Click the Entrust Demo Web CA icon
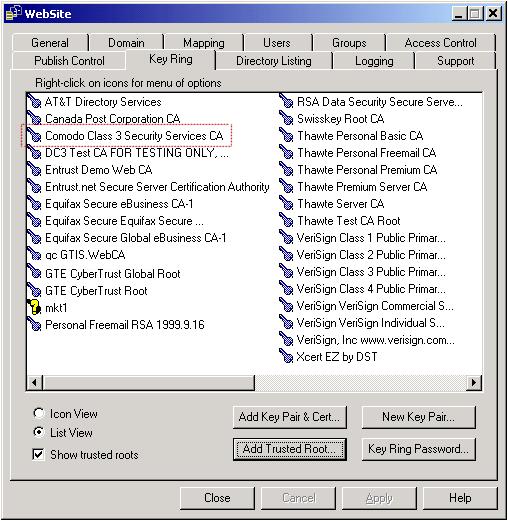The width and height of the screenshot is (508, 521). (x=34, y=169)
